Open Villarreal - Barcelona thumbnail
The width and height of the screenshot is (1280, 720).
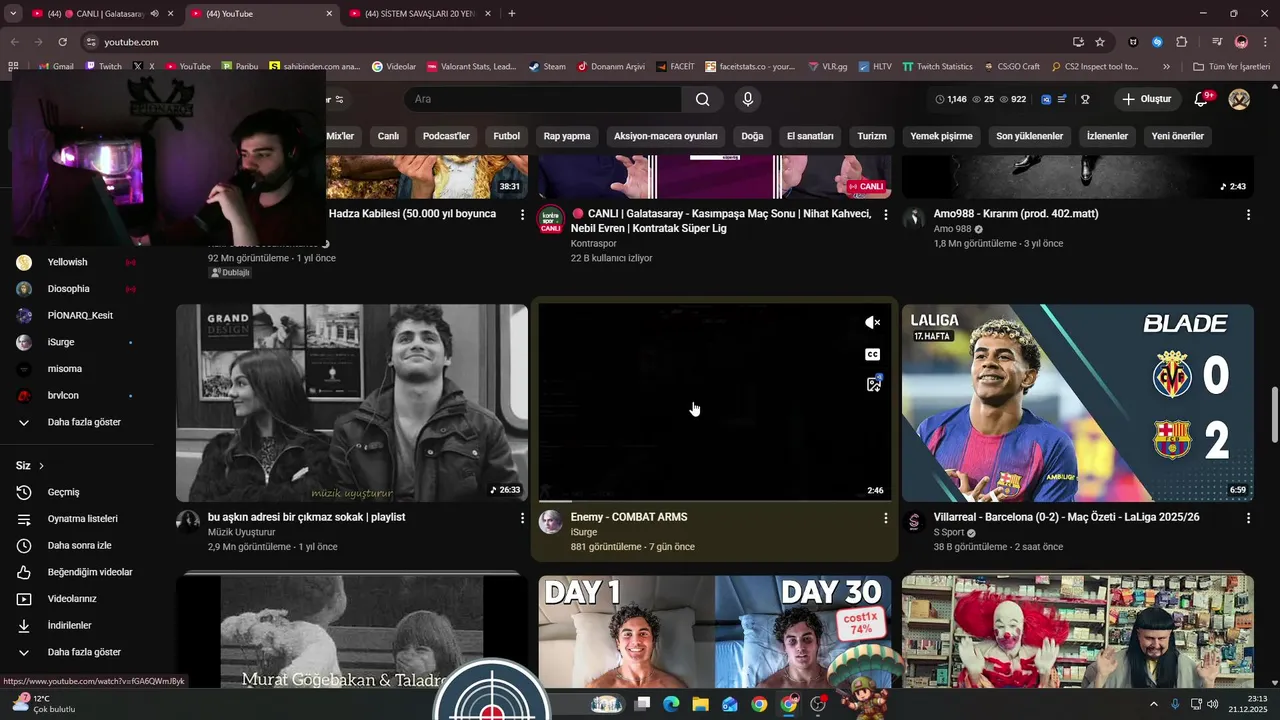(x=1077, y=403)
